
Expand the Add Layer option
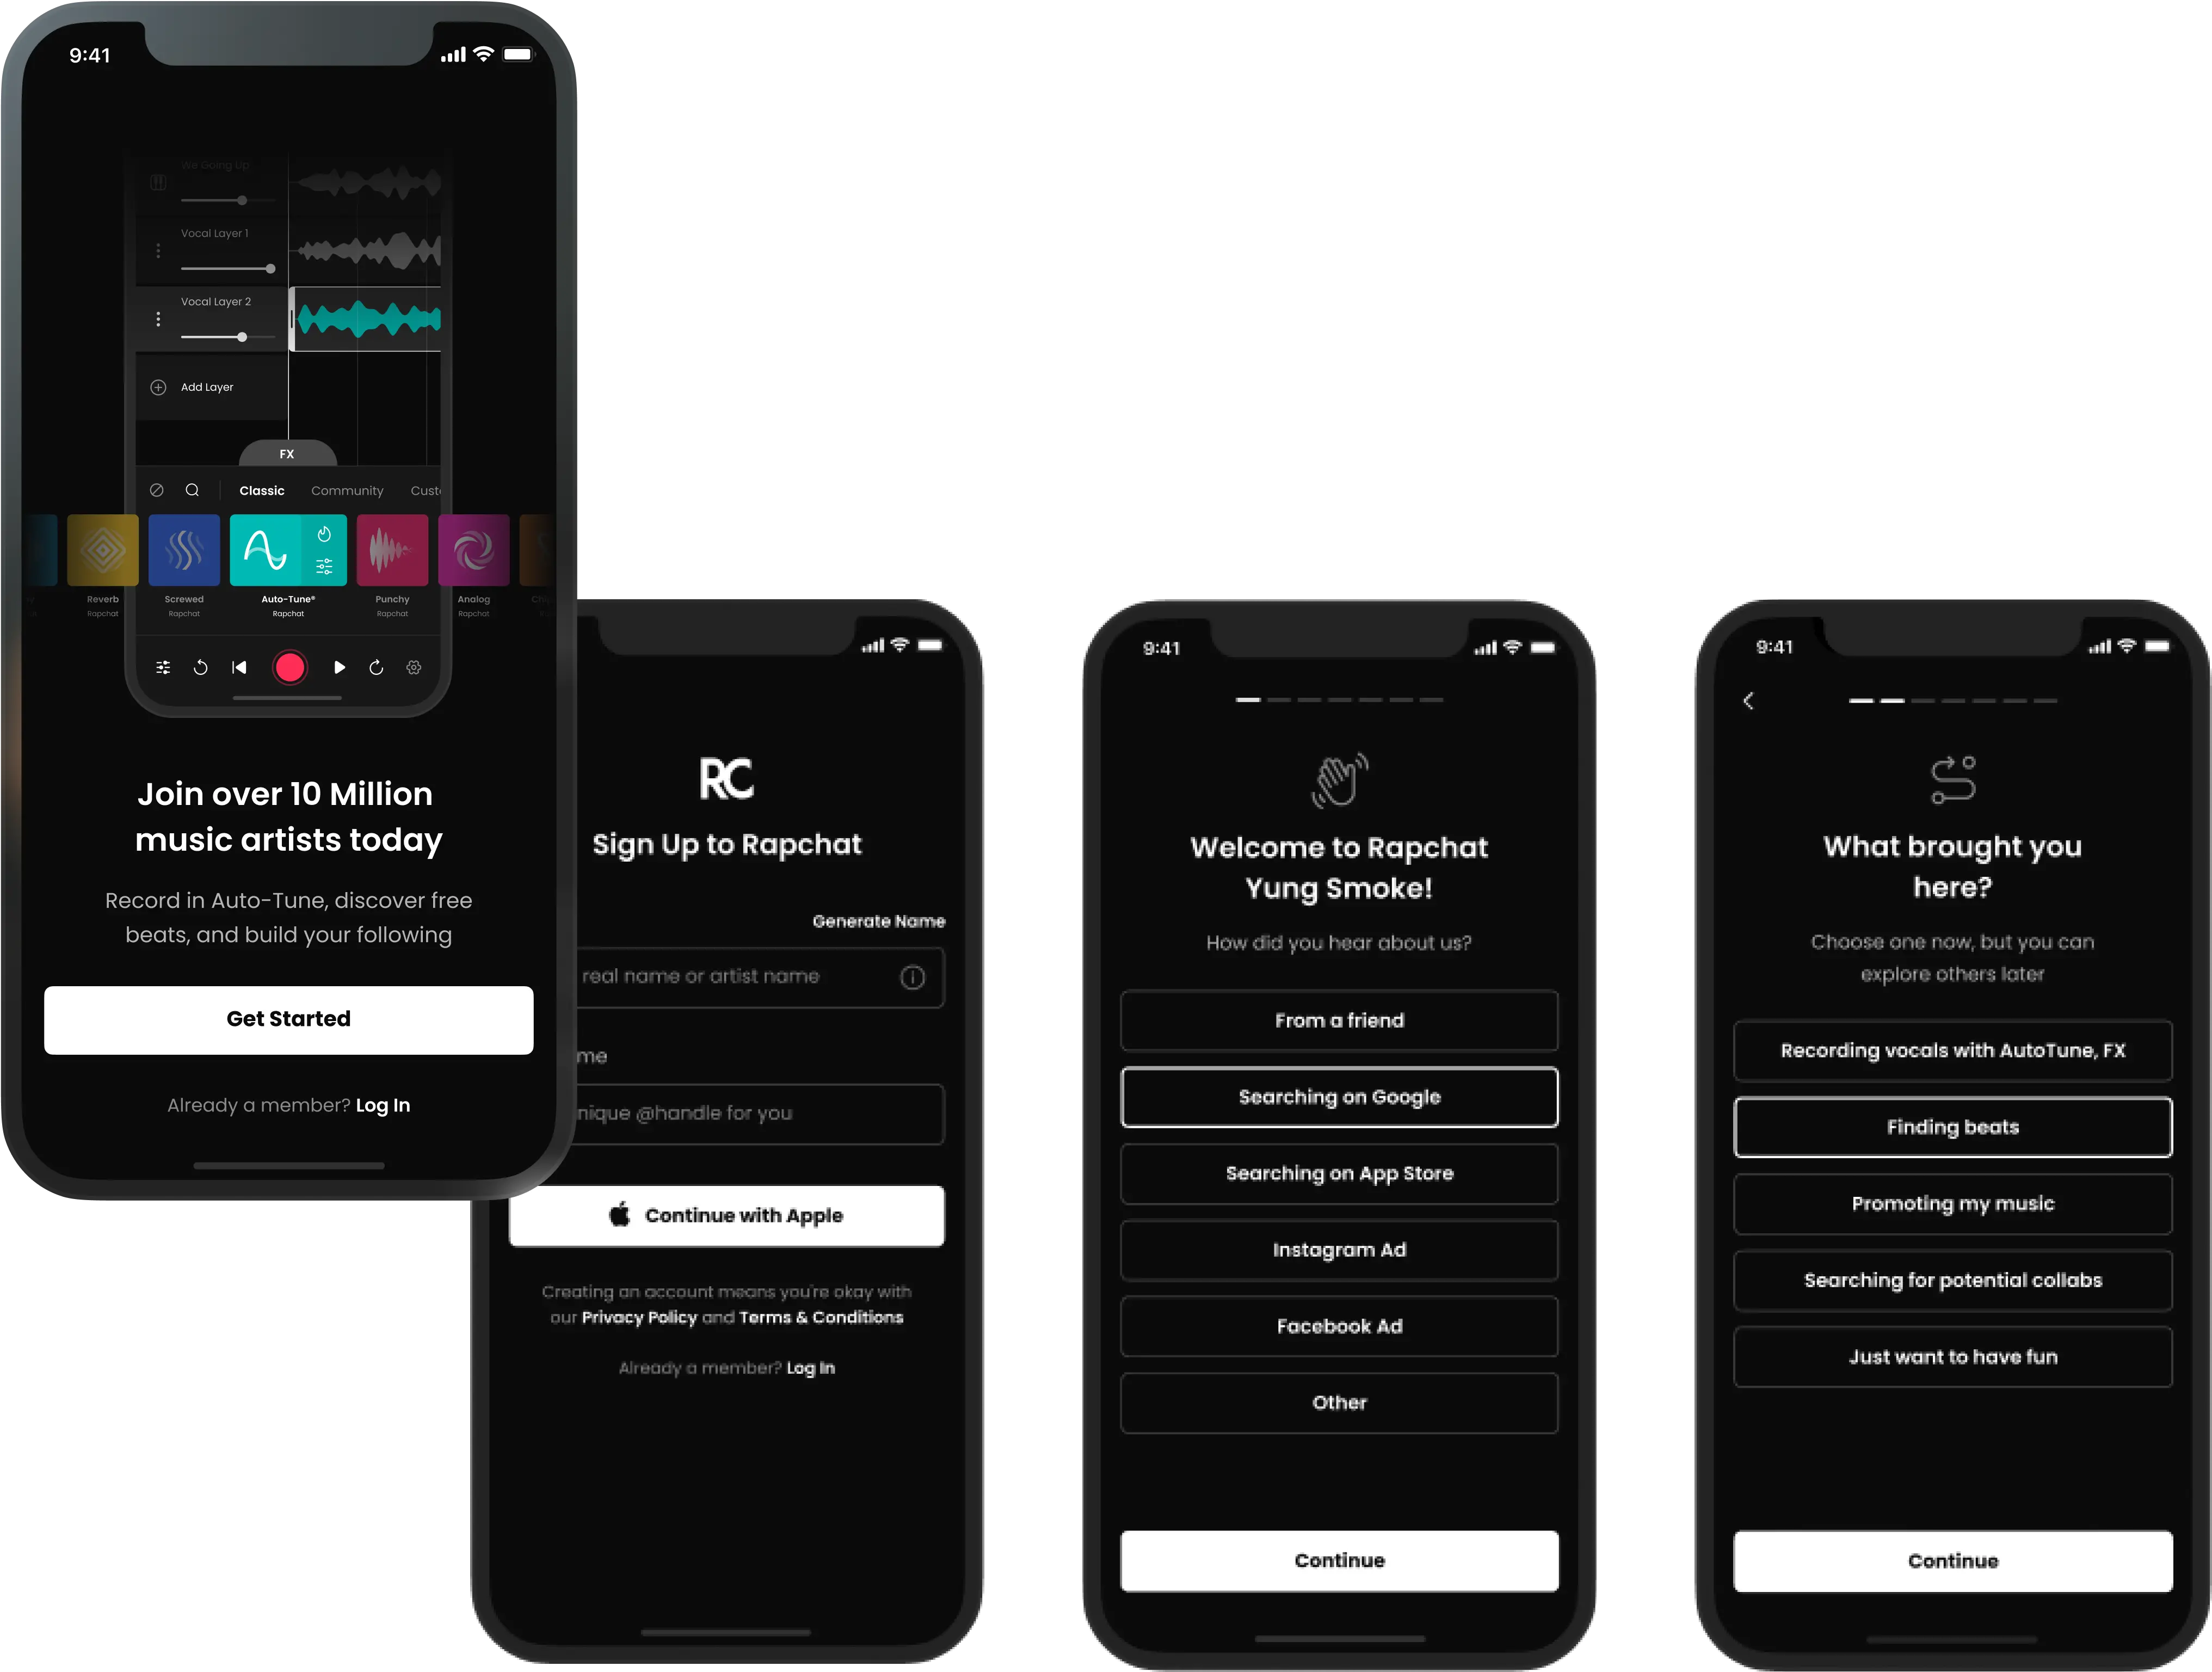[199, 388]
